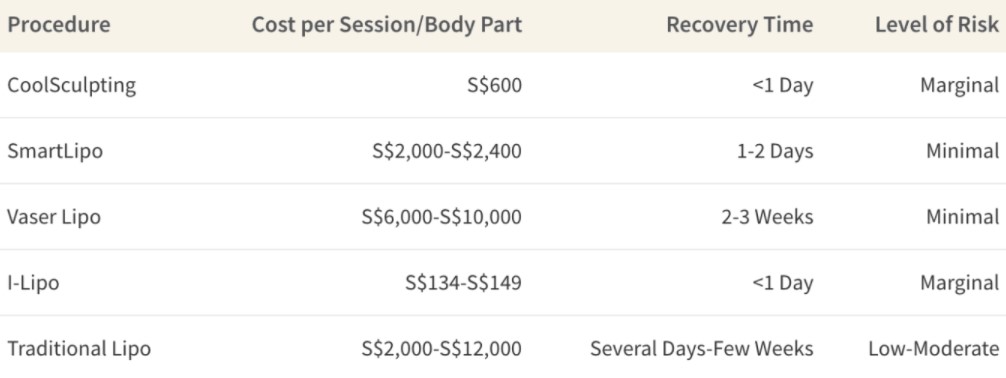Image resolution: width=1006 pixels, height=378 pixels.
Task: Click the S$600 cost cell
Action: pyautogui.click(x=495, y=85)
